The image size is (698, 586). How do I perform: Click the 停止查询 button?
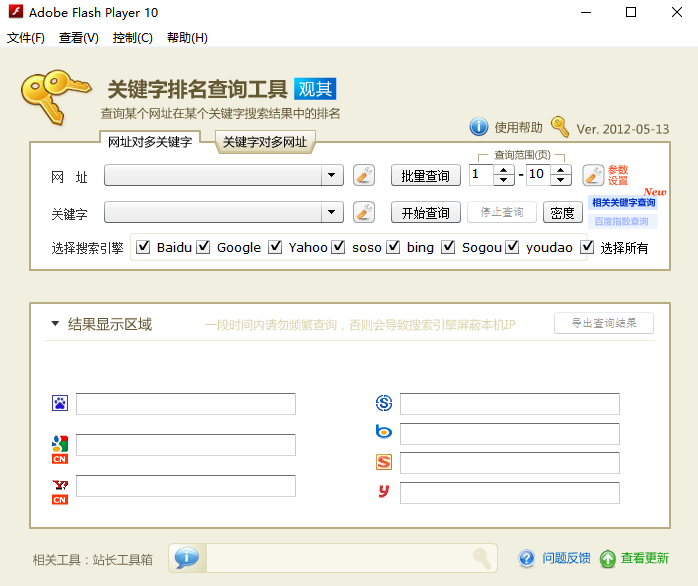coord(502,212)
